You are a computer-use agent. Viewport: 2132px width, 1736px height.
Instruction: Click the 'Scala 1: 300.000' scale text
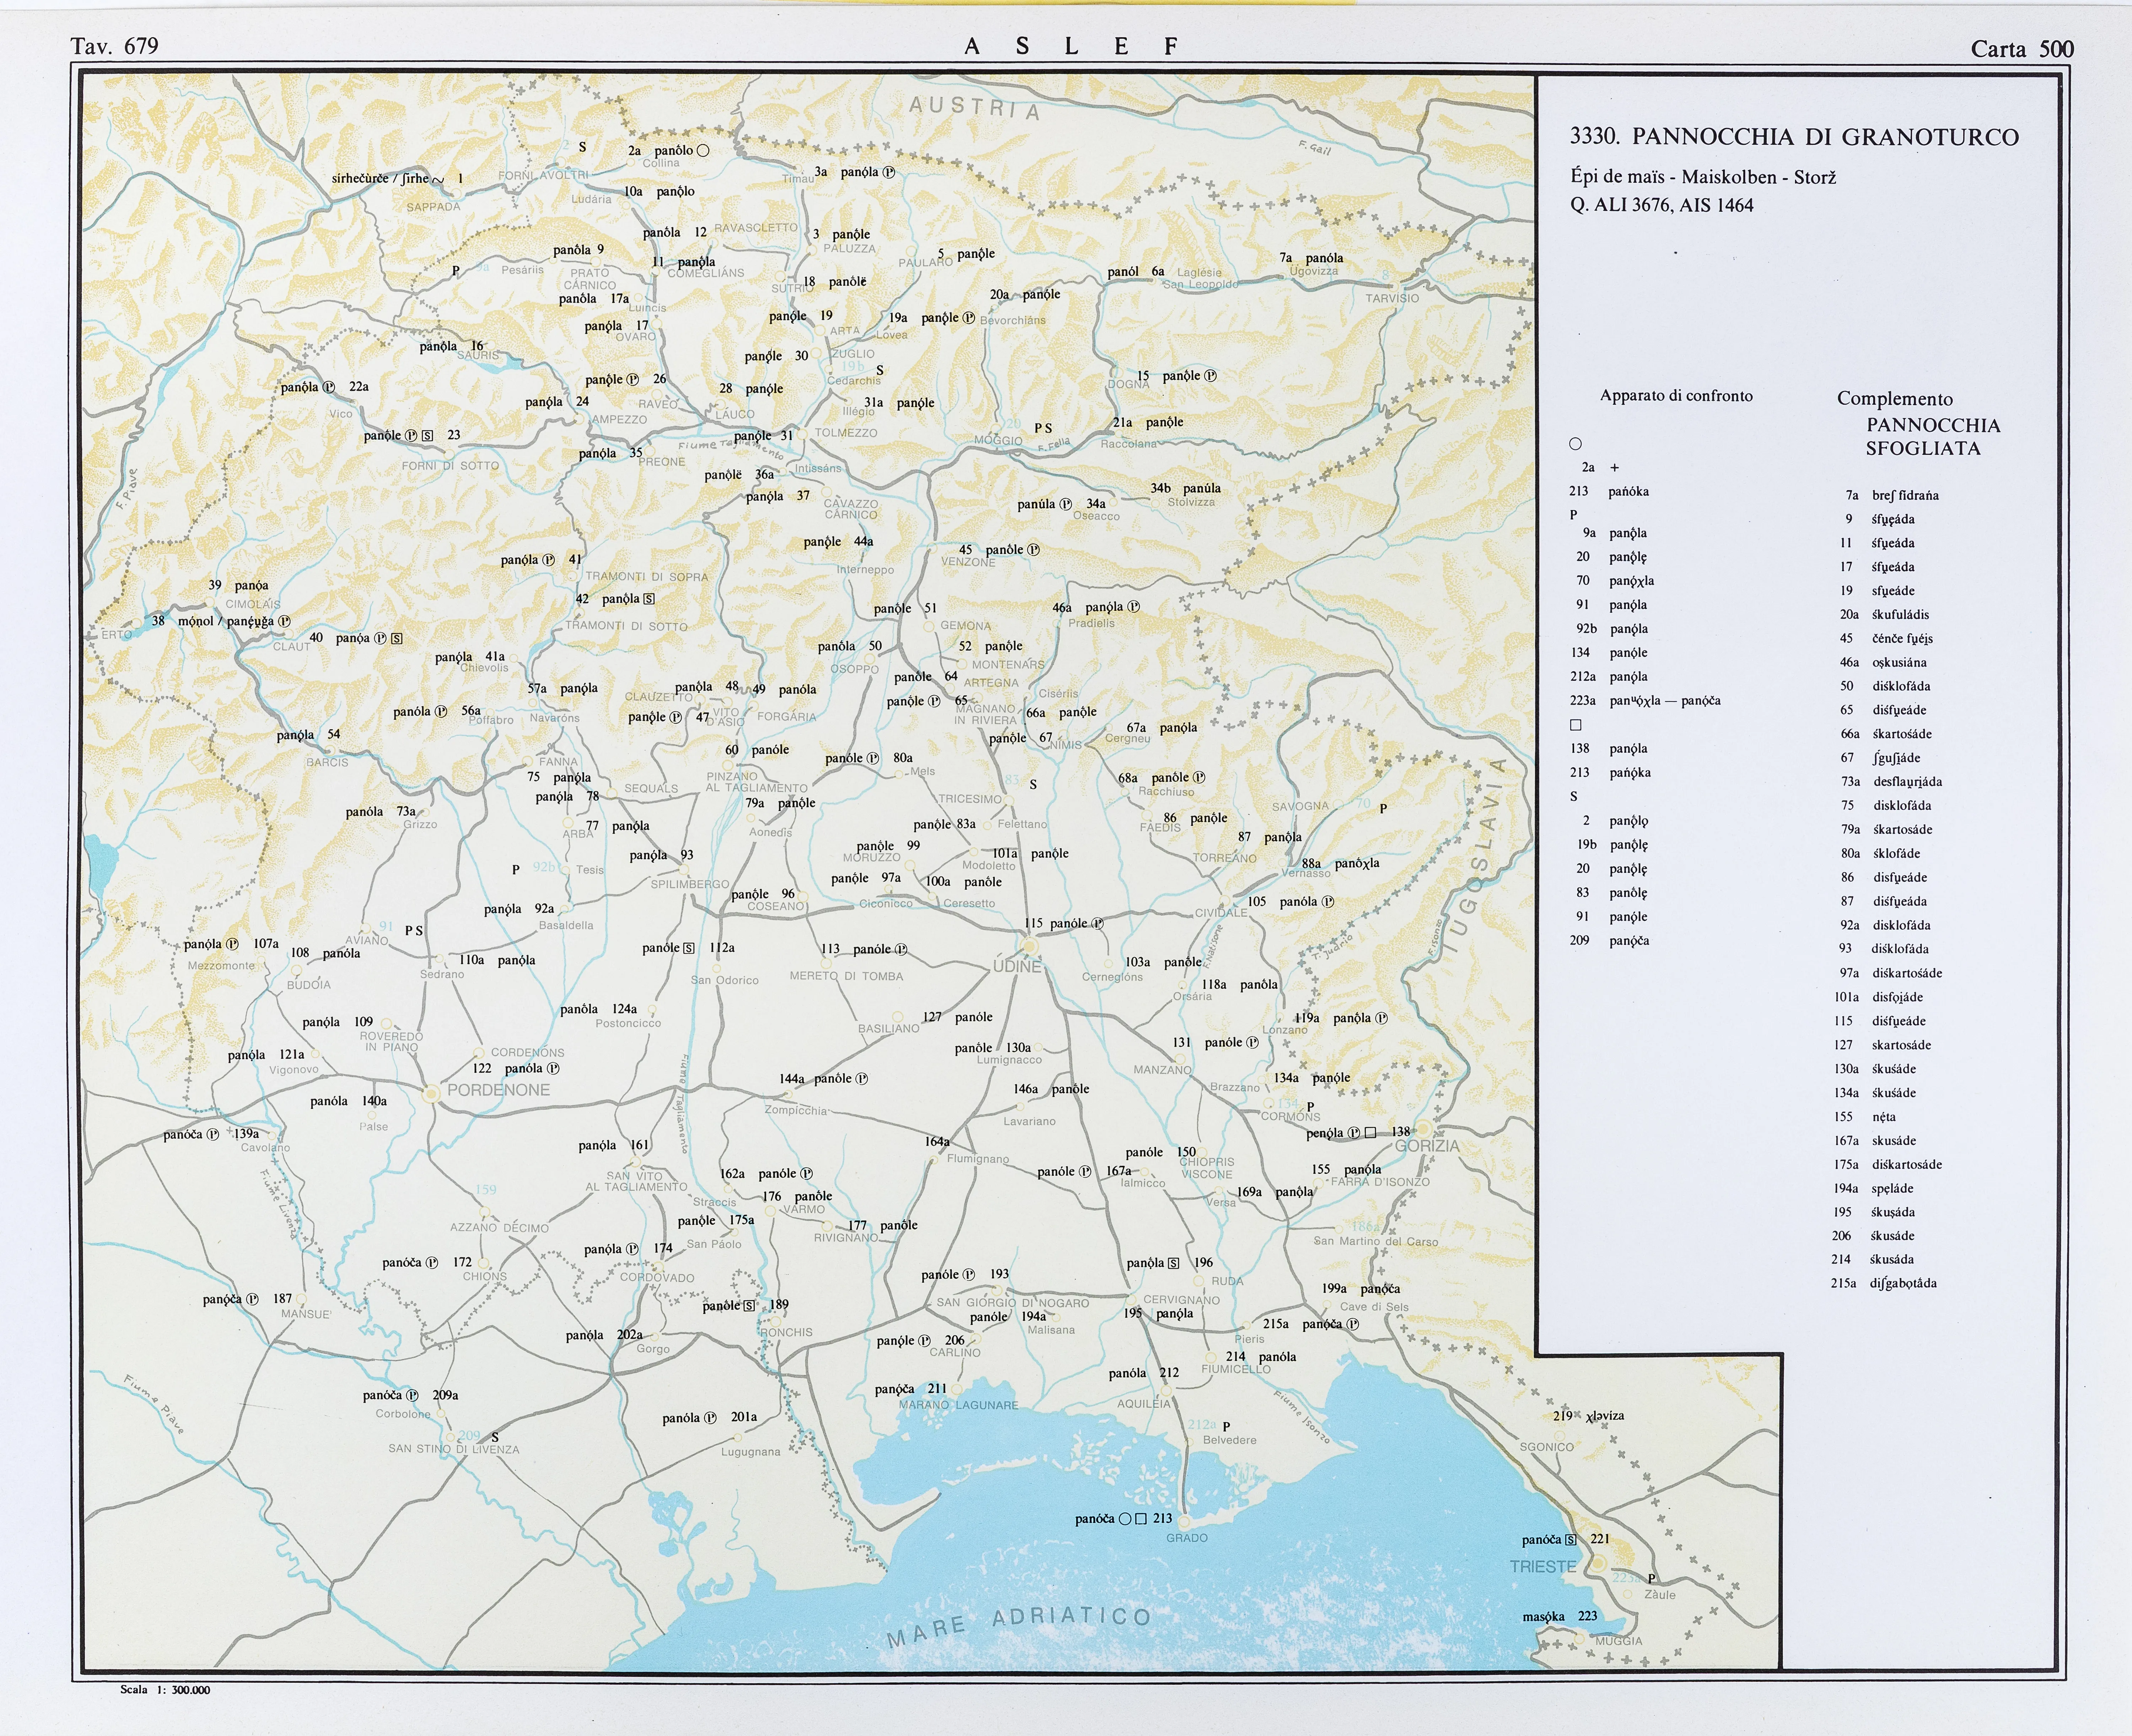coord(165,1690)
